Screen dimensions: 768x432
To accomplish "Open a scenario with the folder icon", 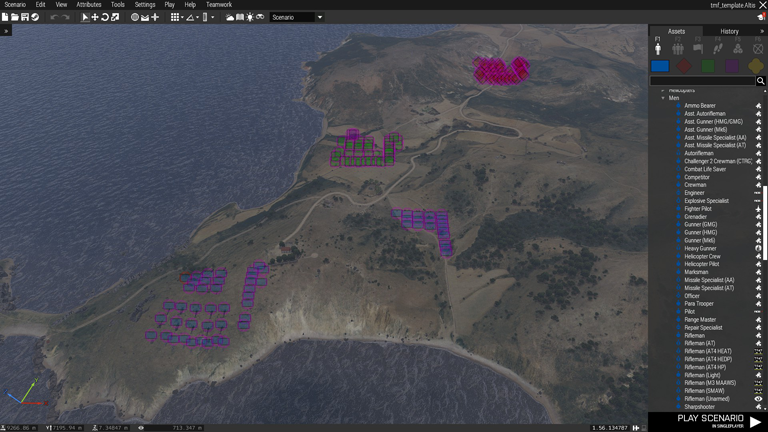I will click(15, 17).
